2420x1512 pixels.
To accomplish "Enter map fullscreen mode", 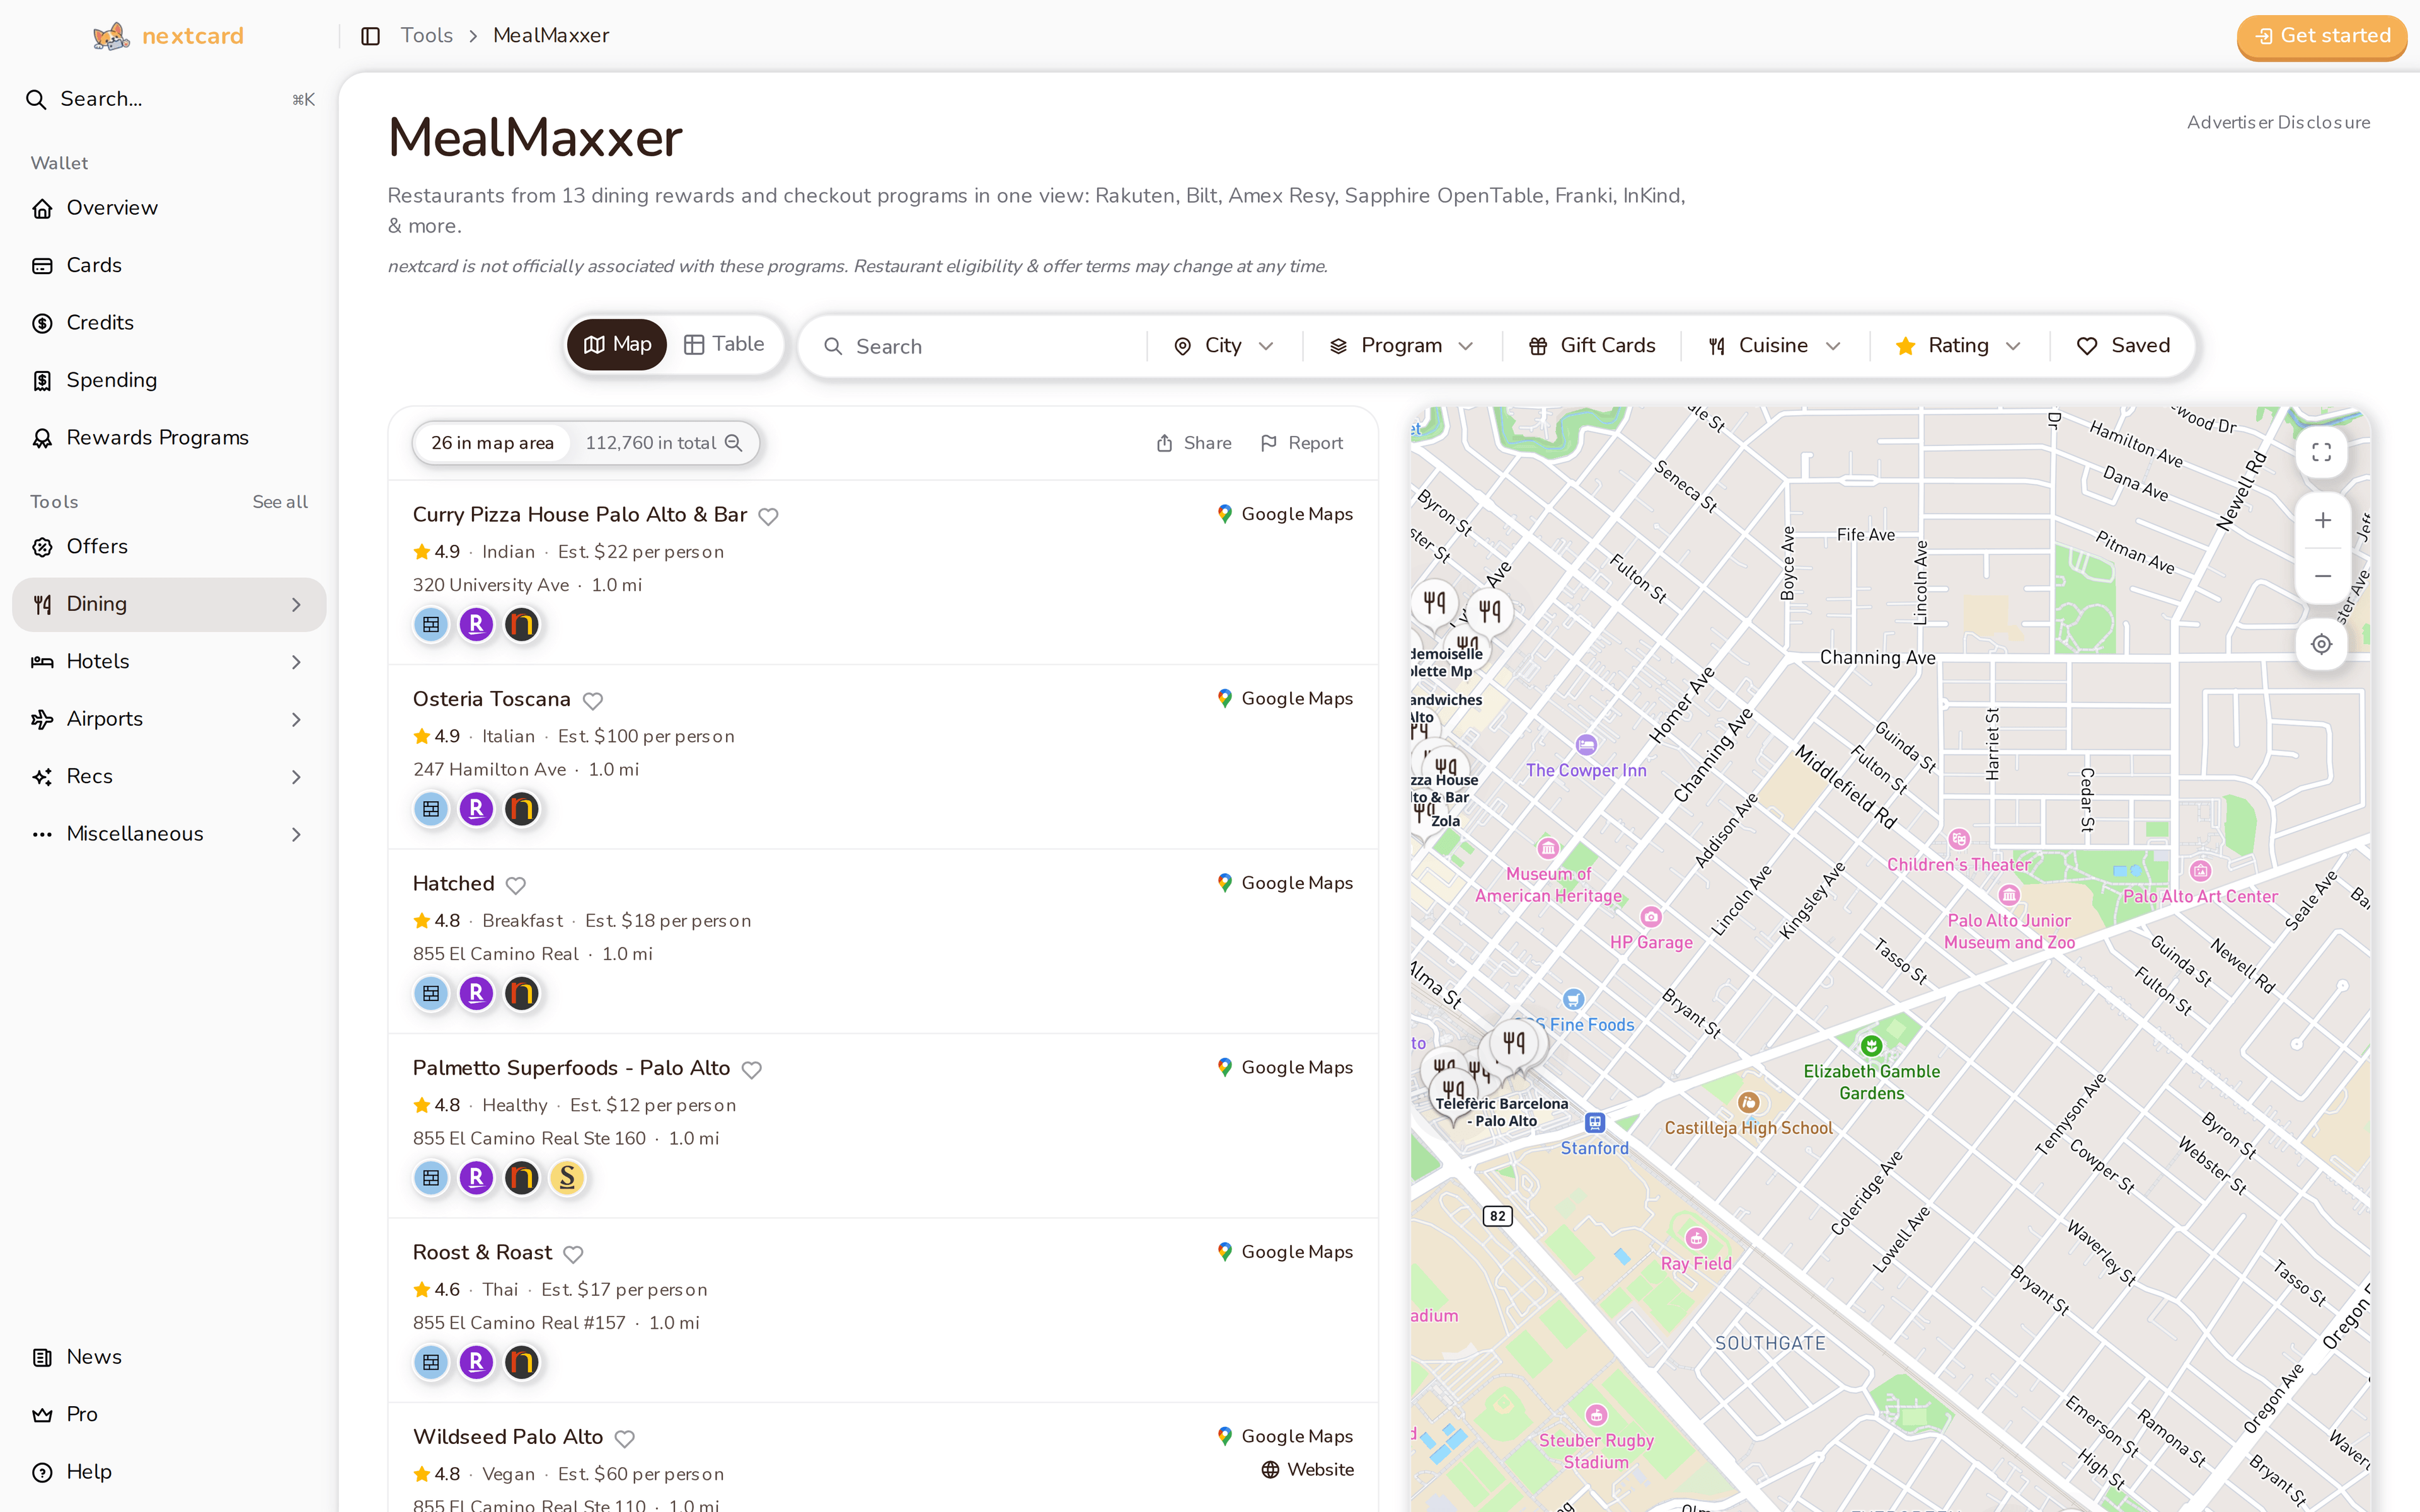I will (x=2322, y=453).
